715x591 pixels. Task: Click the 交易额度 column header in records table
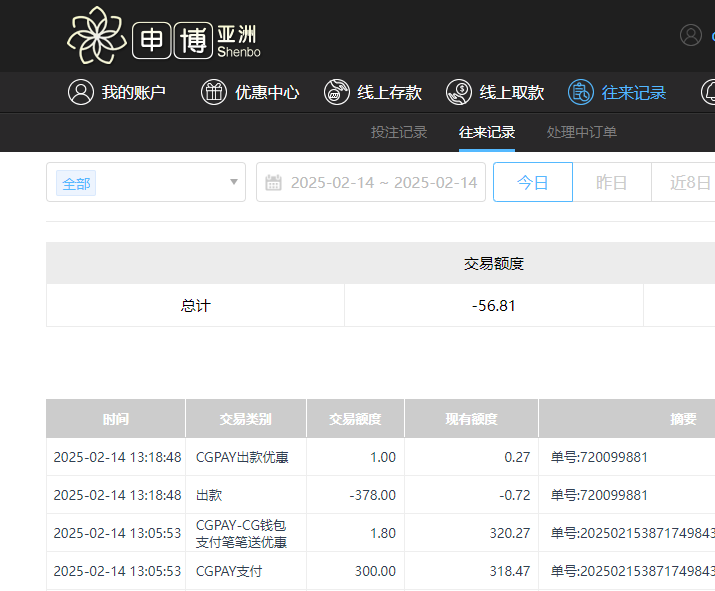pos(355,419)
